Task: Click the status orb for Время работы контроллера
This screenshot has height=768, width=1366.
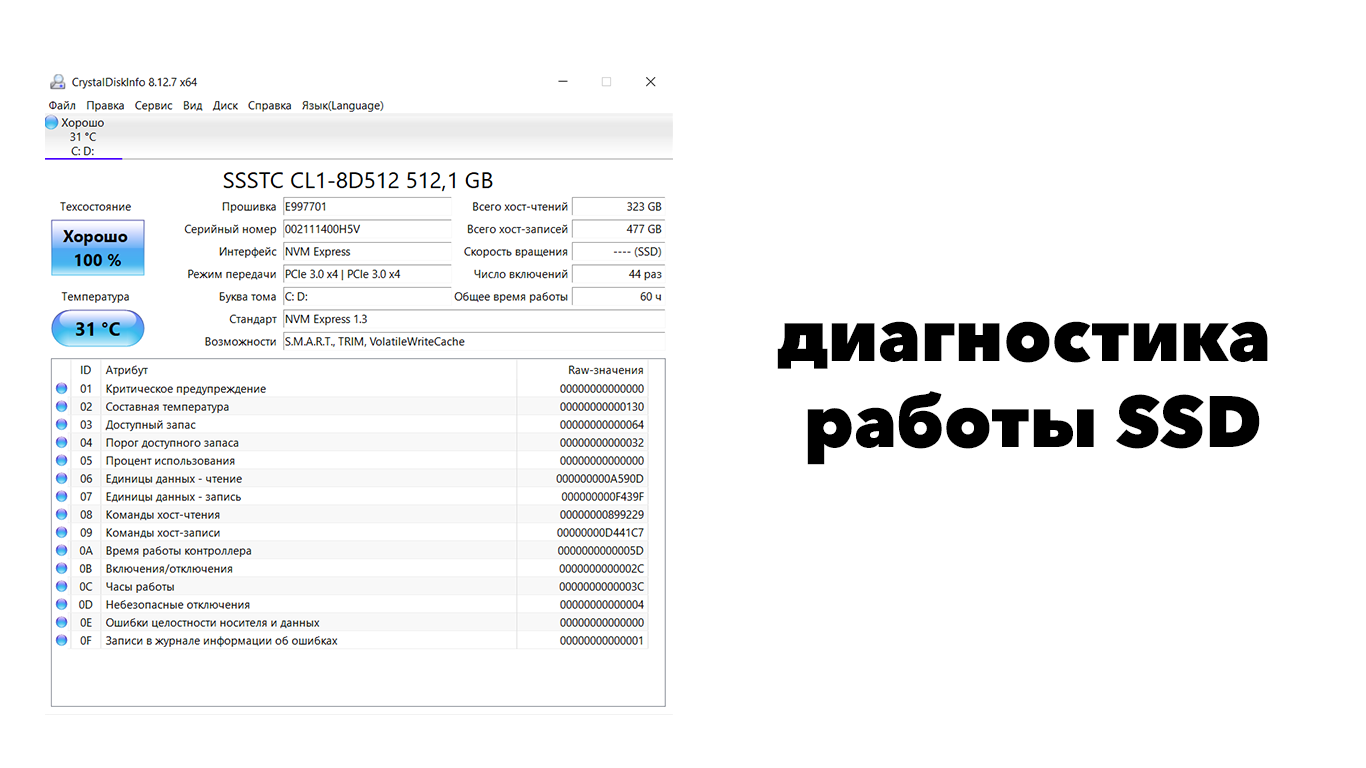Action: tap(62, 550)
